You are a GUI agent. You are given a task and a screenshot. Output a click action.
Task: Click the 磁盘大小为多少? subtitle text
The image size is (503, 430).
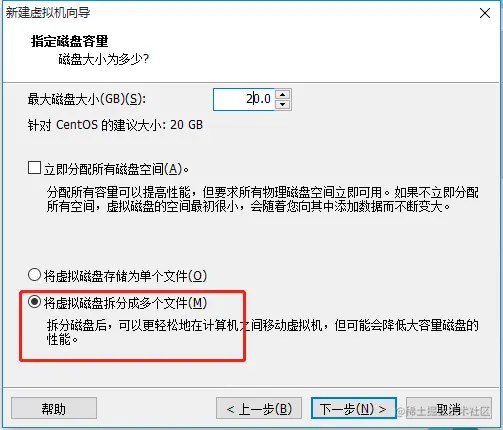(104, 59)
